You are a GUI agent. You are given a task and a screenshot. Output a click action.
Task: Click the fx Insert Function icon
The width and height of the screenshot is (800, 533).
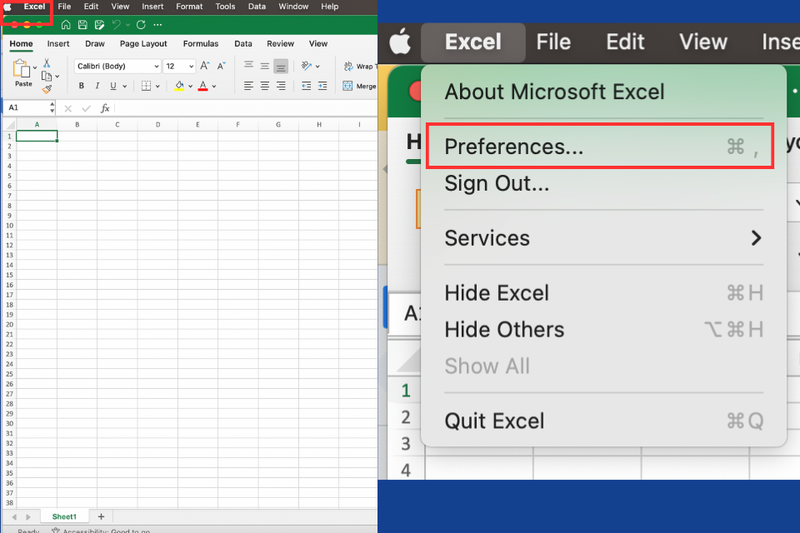(x=105, y=108)
